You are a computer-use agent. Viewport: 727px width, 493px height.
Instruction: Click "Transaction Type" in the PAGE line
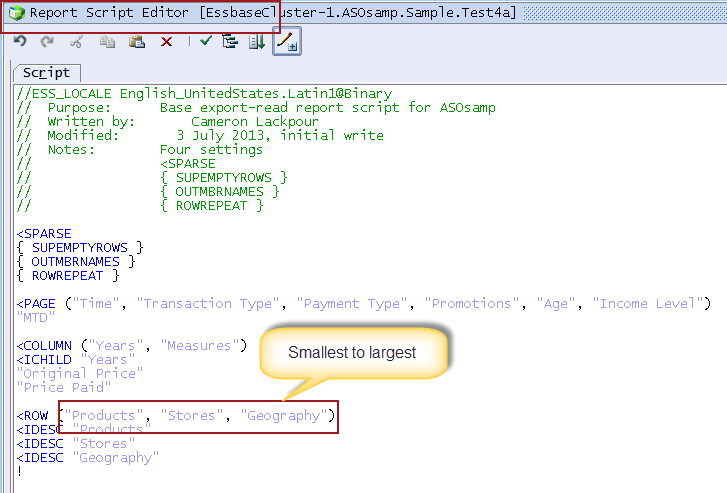pos(208,304)
